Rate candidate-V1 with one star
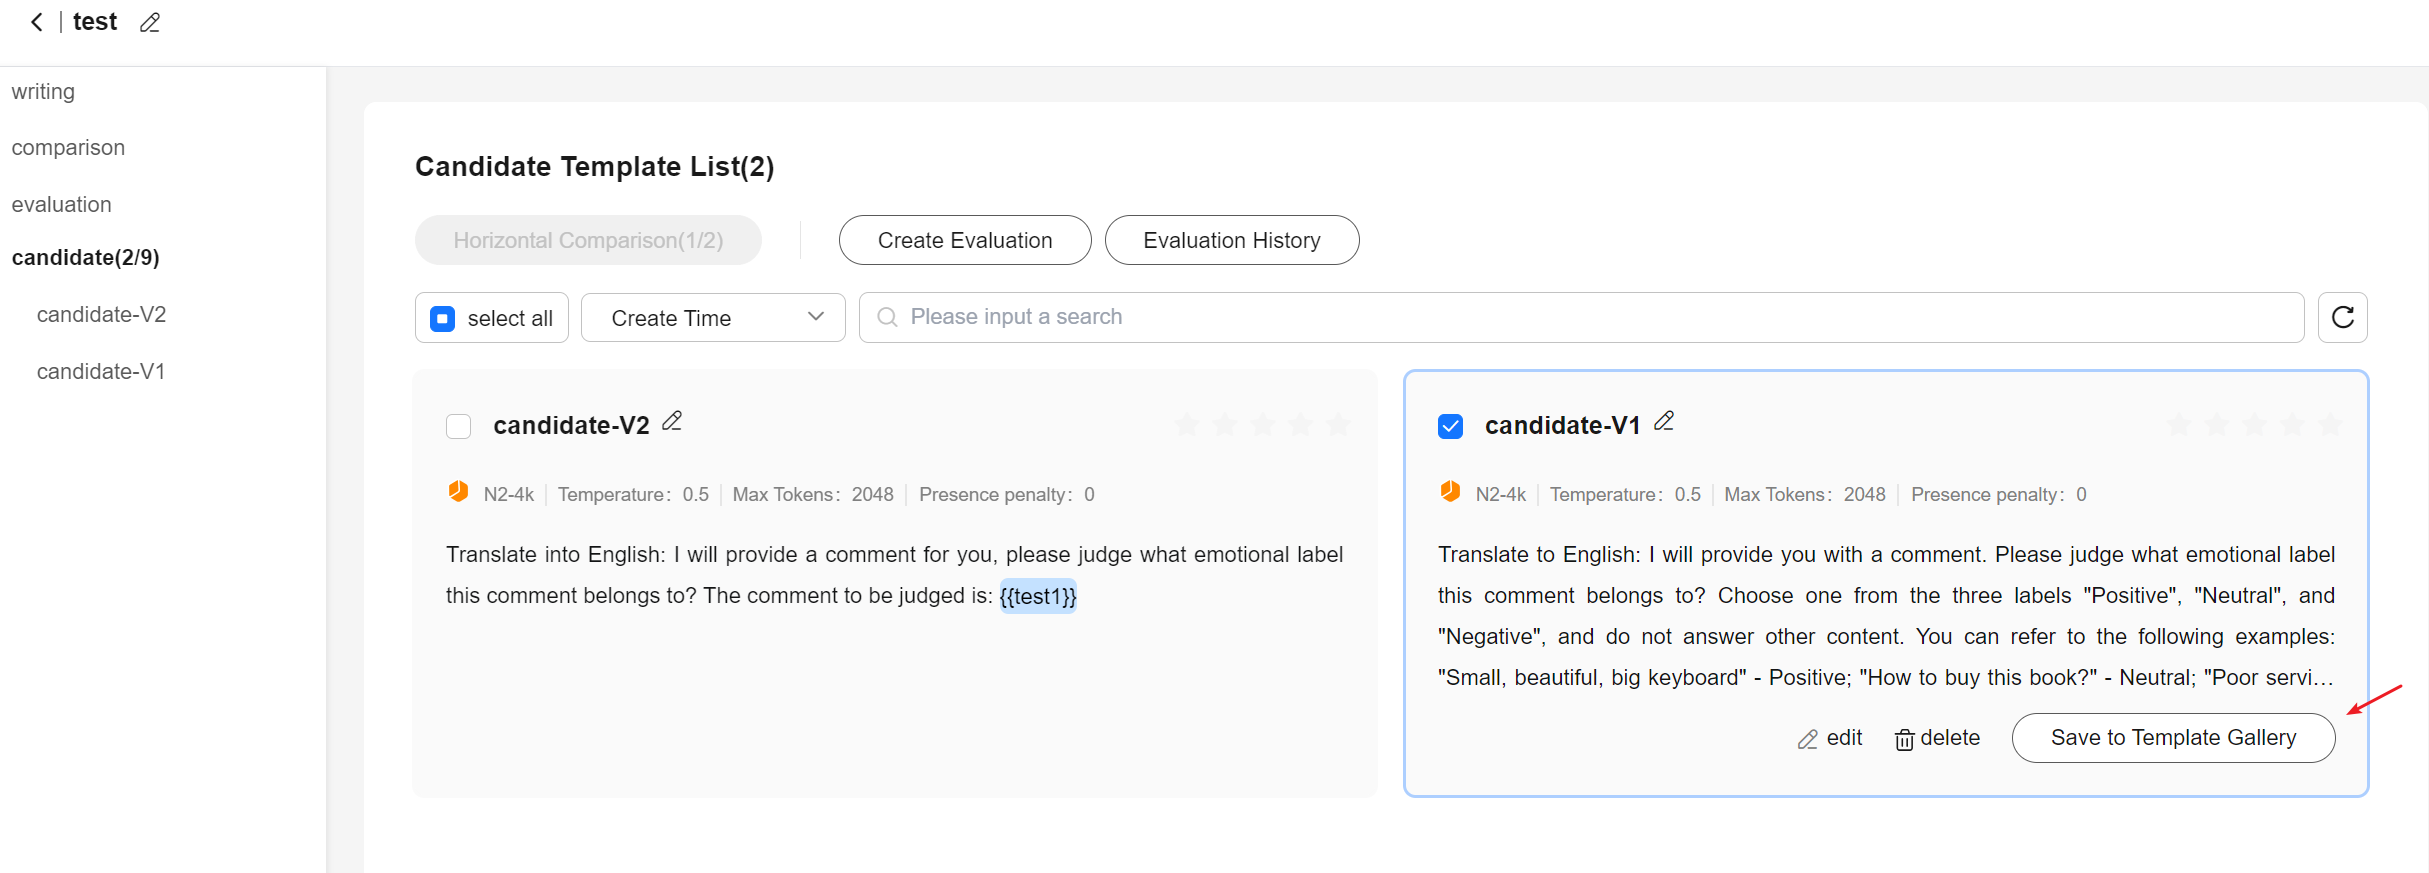The width and height of the screenshot is (2429, 873). (2179, 425)
